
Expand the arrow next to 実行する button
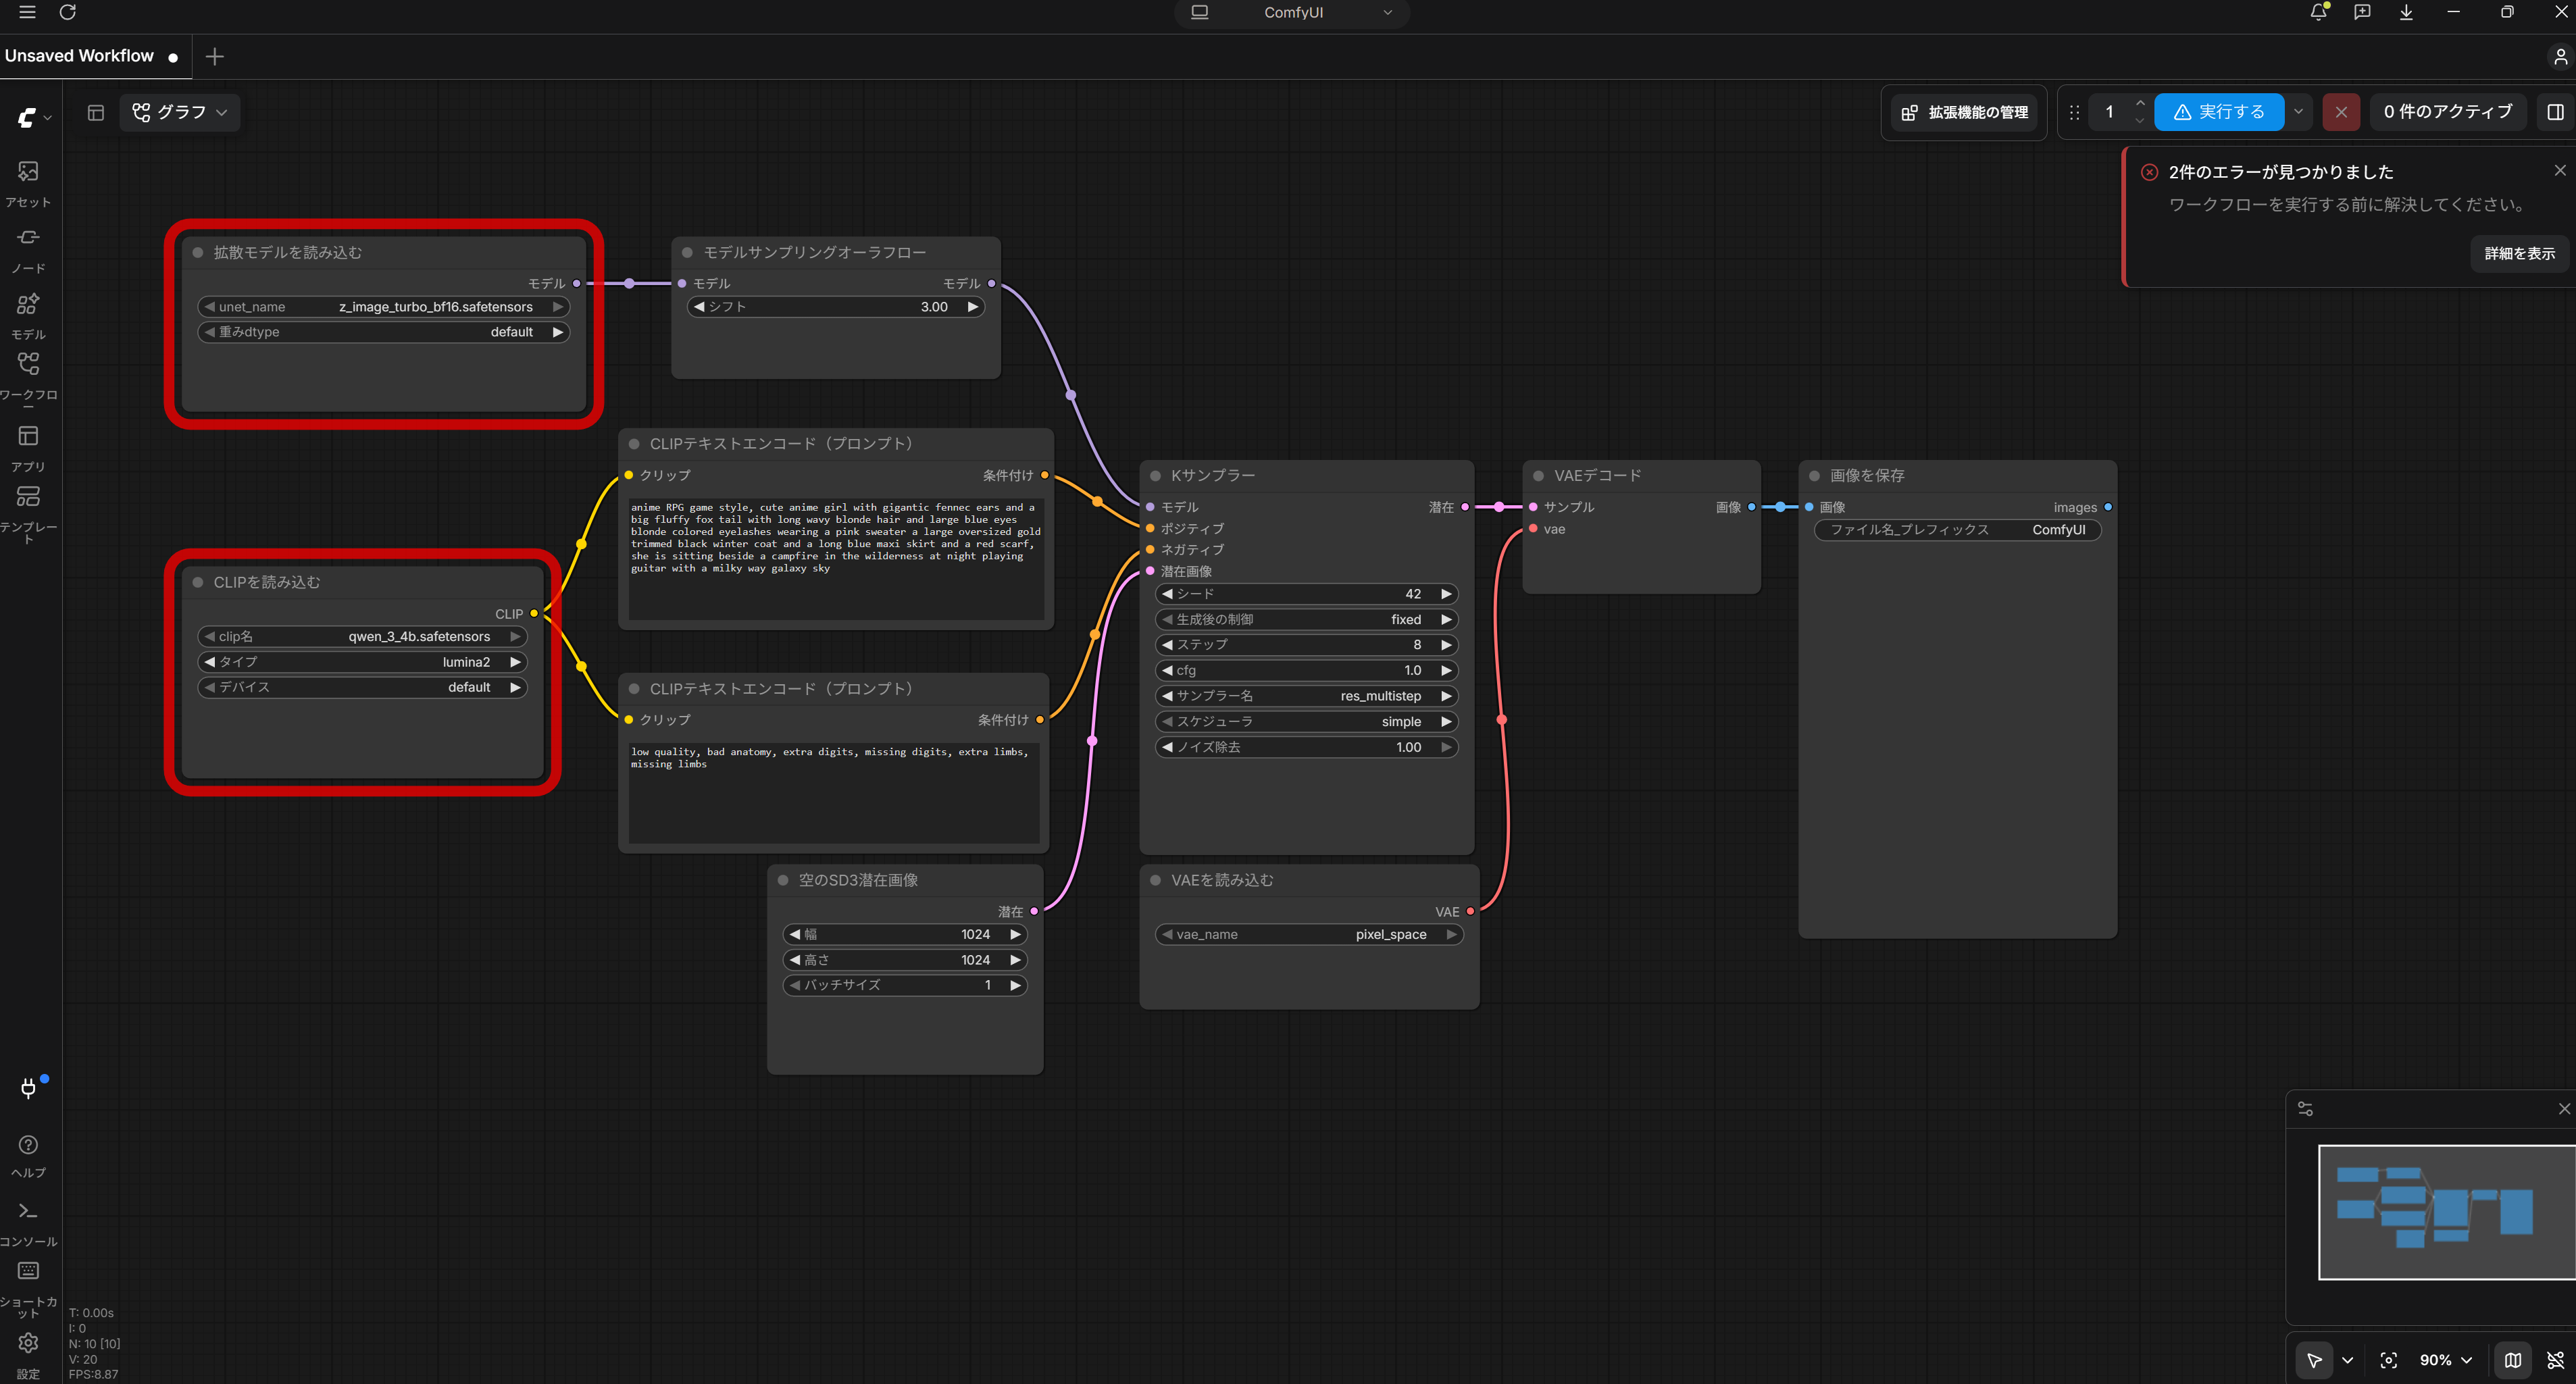pyautogui.click(x=2298, y=112)
